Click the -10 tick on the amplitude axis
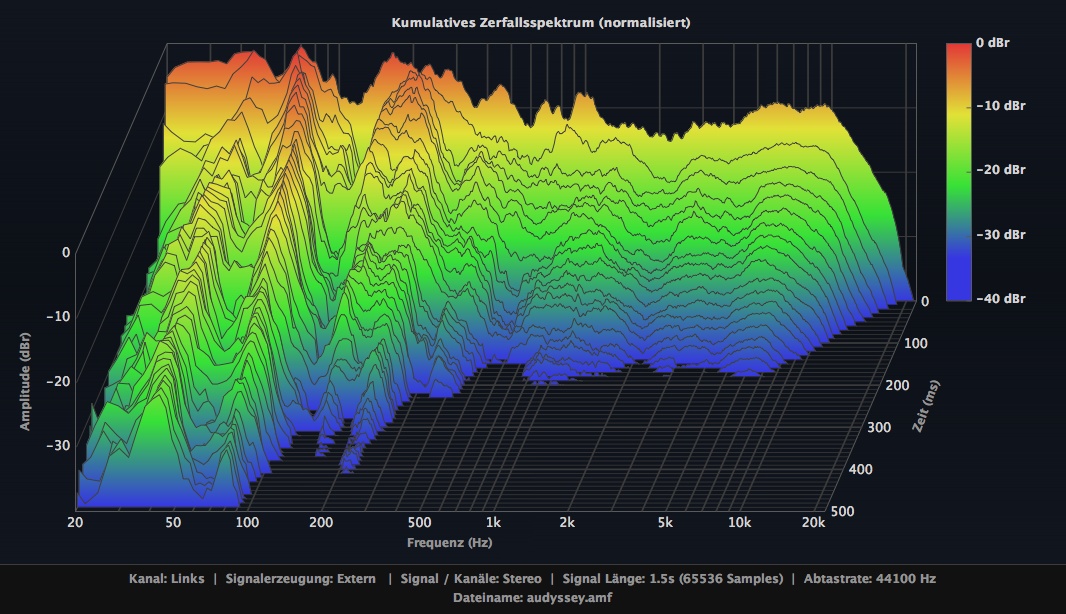 click(x=59, y=316)
